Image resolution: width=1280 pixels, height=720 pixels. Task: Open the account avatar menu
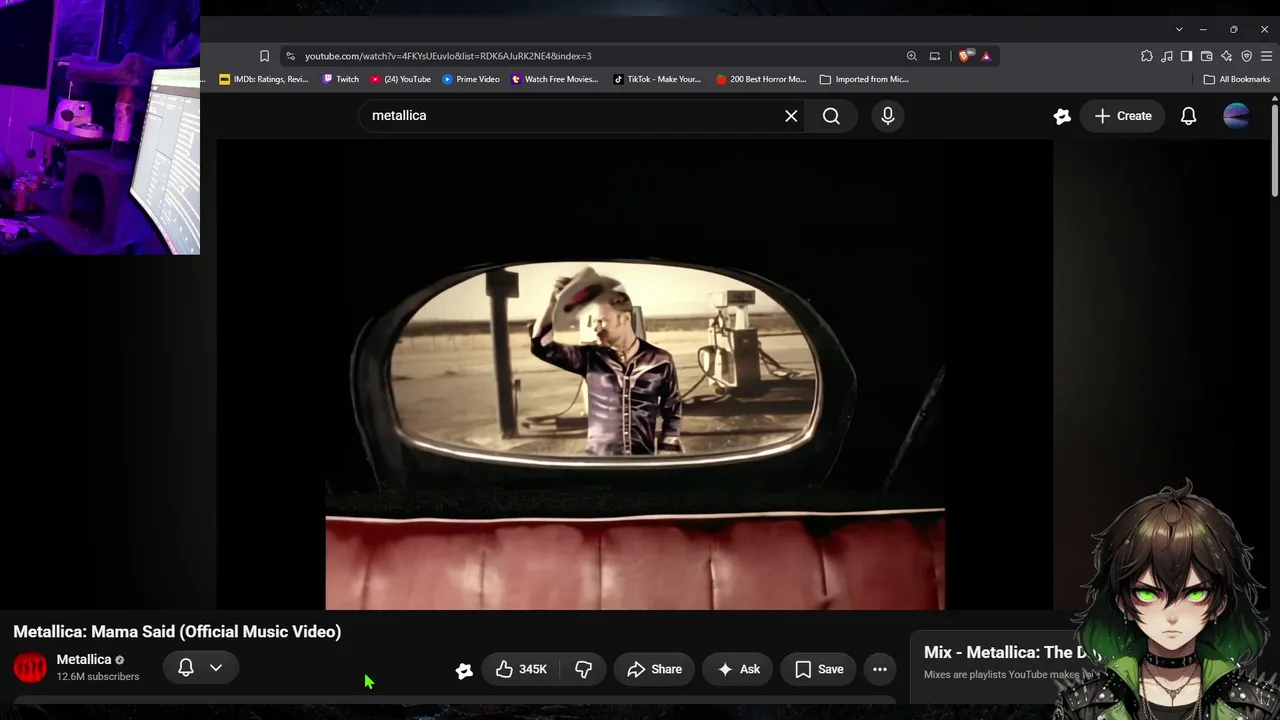pos(1236,116)
